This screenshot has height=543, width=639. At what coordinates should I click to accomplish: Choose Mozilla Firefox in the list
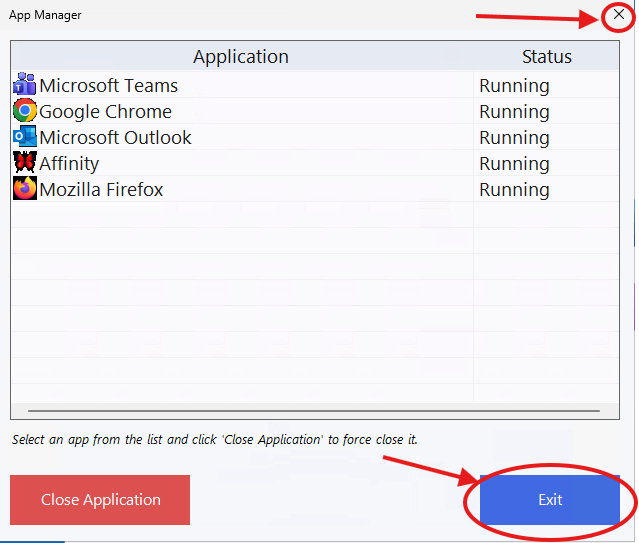tap(101, 190)
